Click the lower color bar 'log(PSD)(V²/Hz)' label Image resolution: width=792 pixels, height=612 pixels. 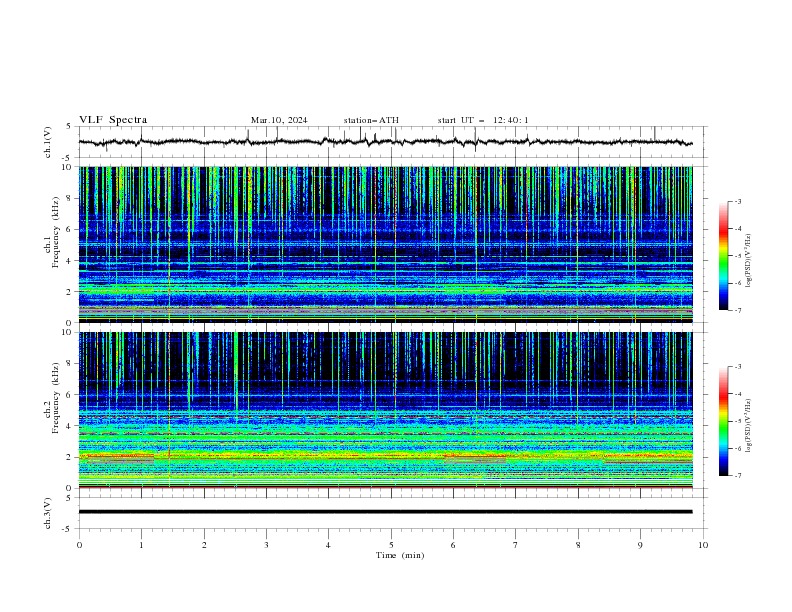click(749, 426)
